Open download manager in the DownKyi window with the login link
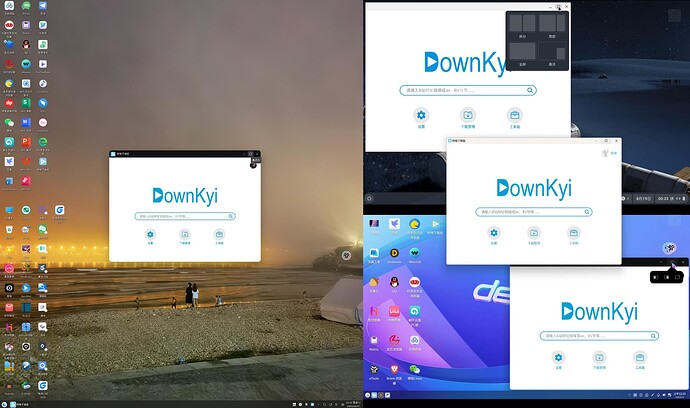This screenshot has width=690, height=408. pyautogui.click(x=534, y=232)
